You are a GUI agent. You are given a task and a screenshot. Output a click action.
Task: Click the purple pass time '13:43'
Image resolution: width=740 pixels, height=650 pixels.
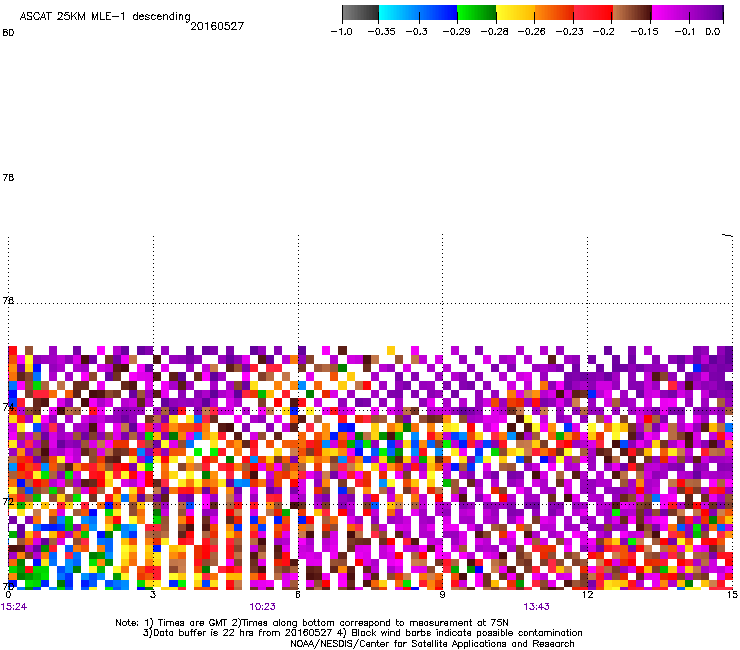(x=536, y=607)
